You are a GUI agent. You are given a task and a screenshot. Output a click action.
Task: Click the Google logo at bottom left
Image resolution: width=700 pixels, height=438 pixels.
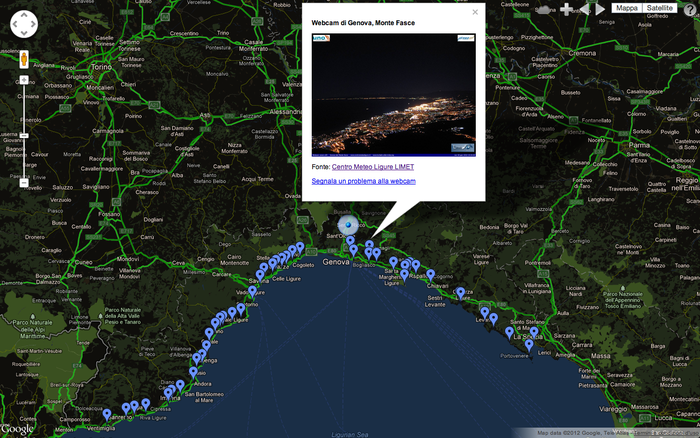tap(18, 429)
